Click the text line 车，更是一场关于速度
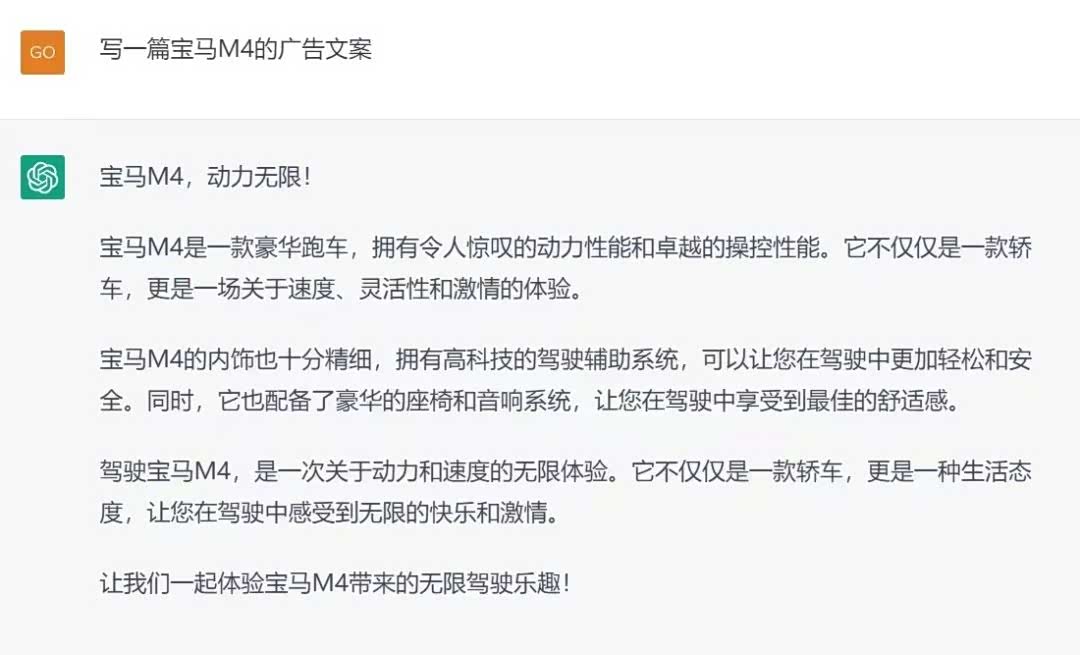 342,289
